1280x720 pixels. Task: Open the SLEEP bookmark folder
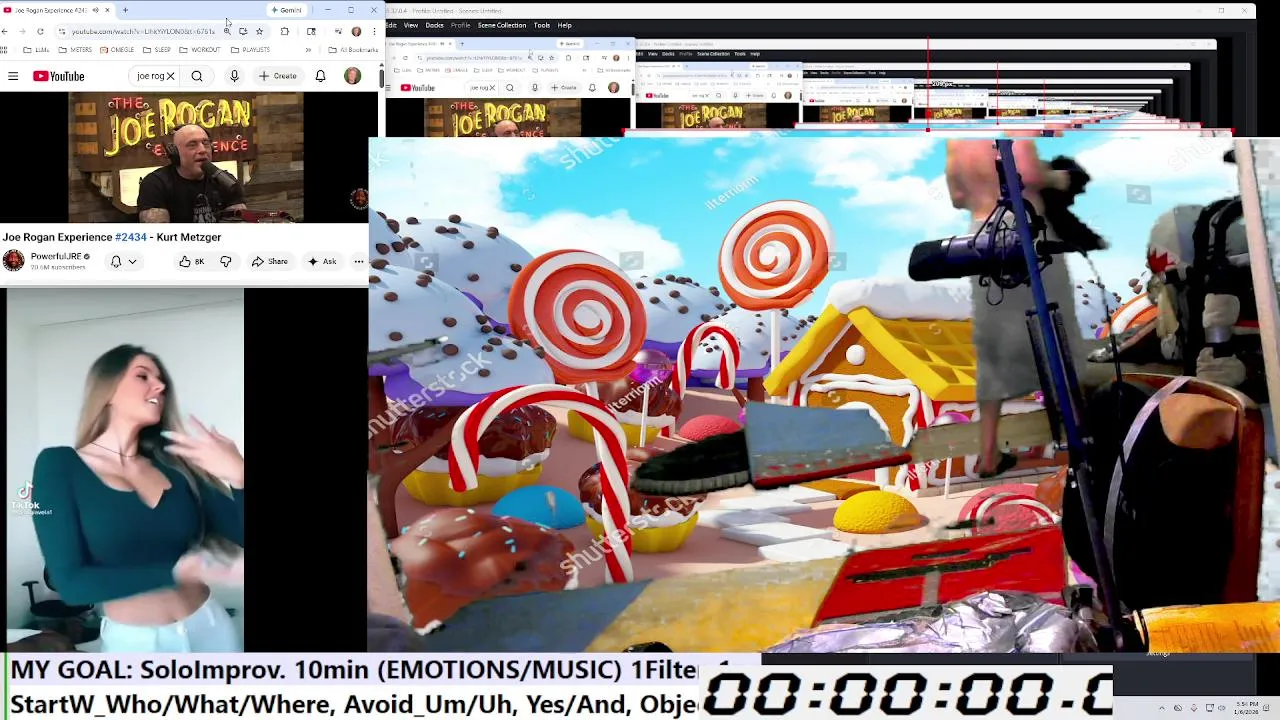pyautogui.click(x=157, y=49)
